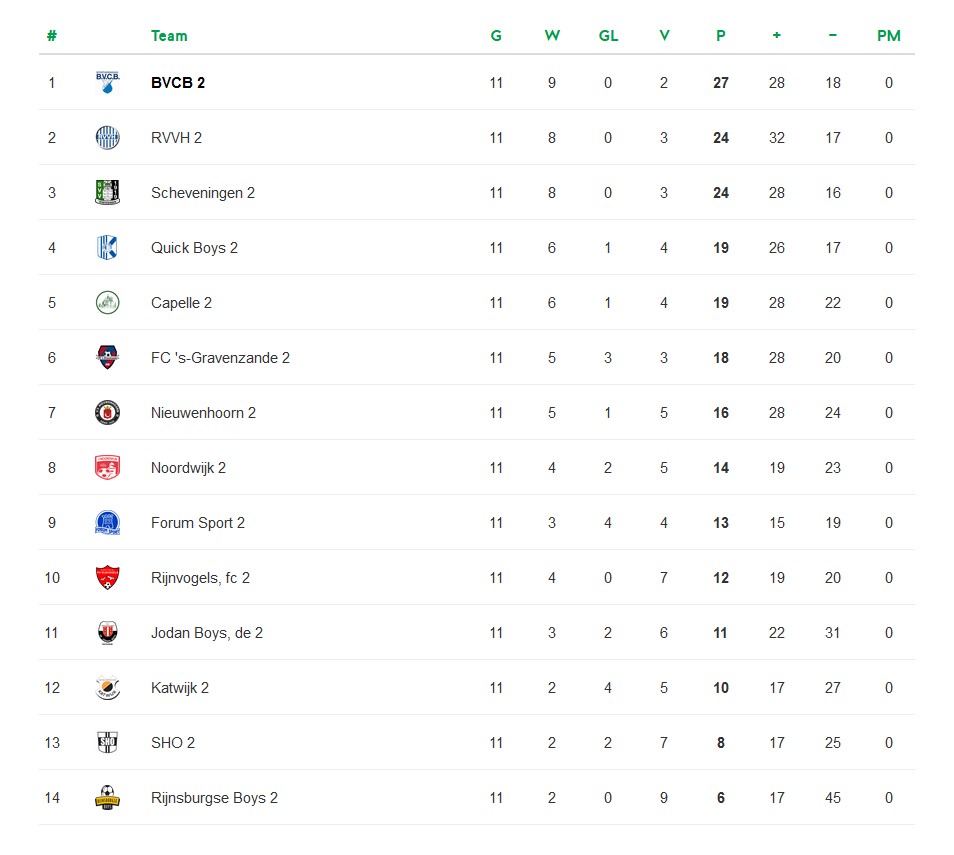Click the Noordwijk red club logo

(x=108, y=467)
